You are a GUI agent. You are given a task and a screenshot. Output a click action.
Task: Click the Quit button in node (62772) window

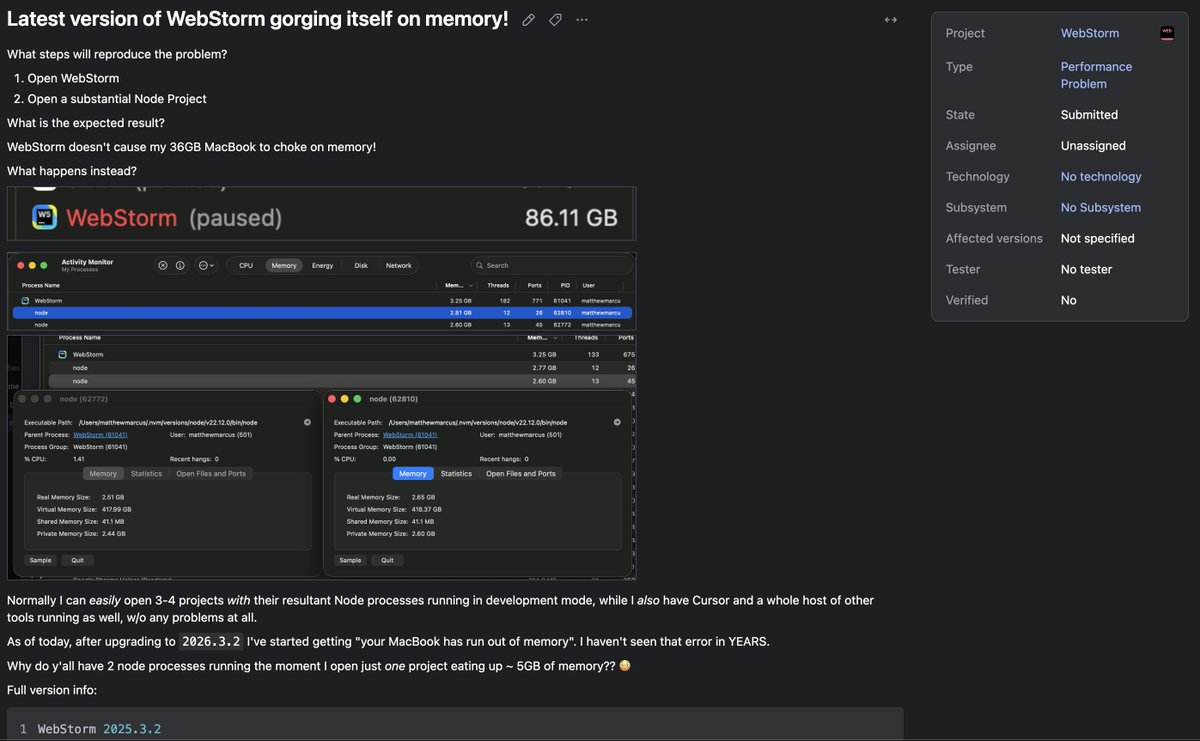click(77, 560)
